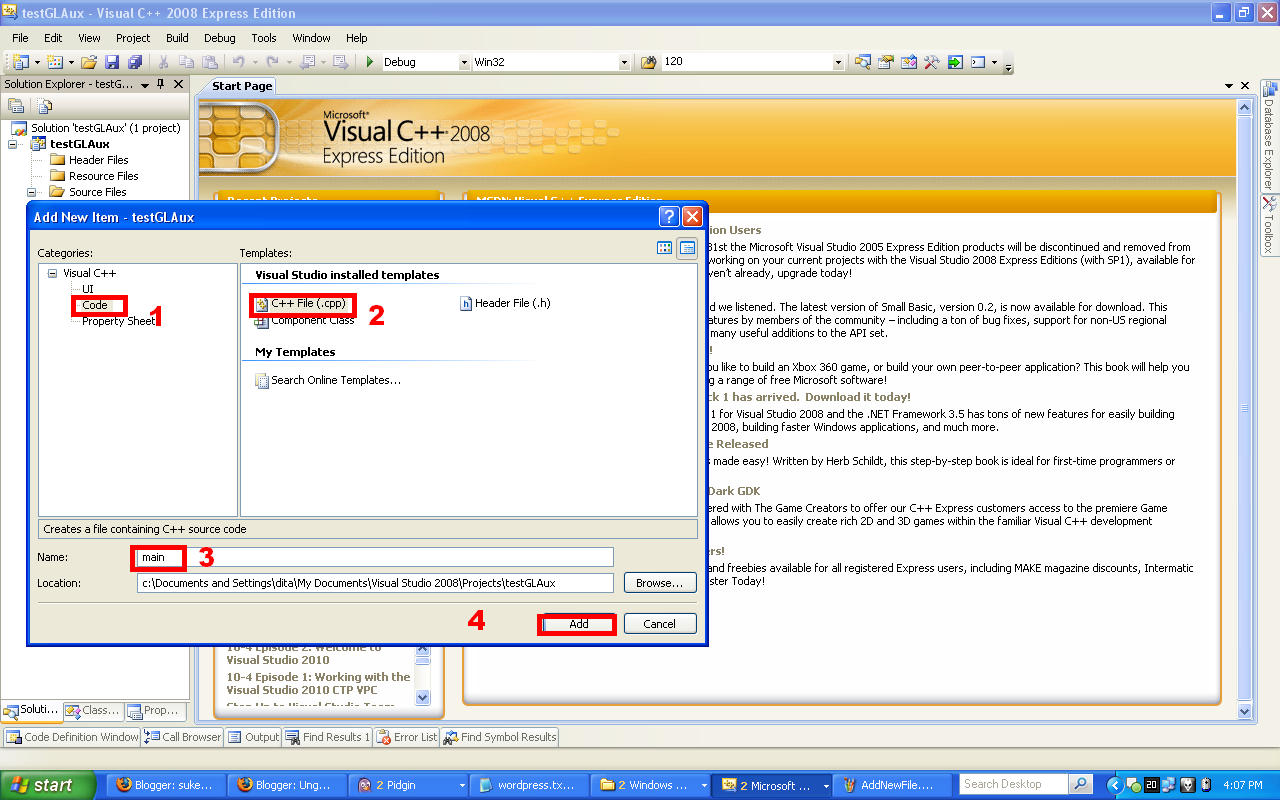Image resolution: width=1280 pixels, height=800 pixels.
Task: Click the Cancel button
Action: (660, 624)
